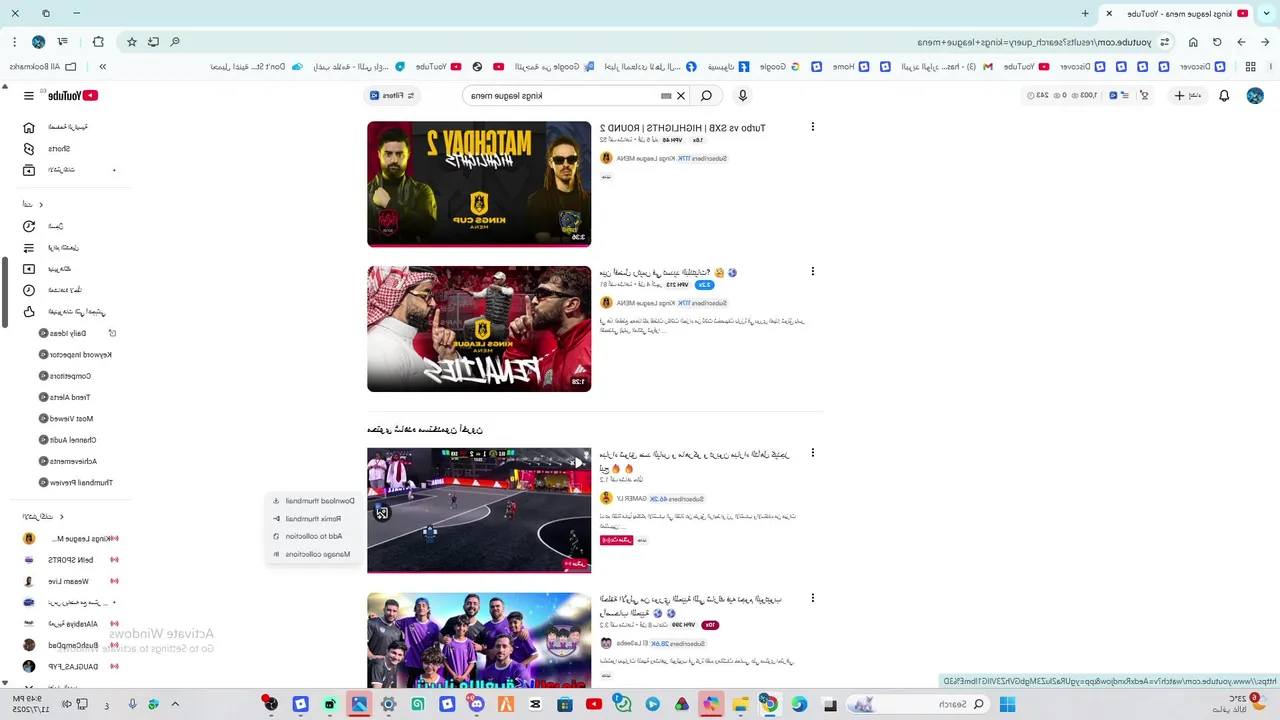Choose Remix thumbnail from the popup menu
Viewport: 1280px width, 720px height.
click(x=313, y=519)
